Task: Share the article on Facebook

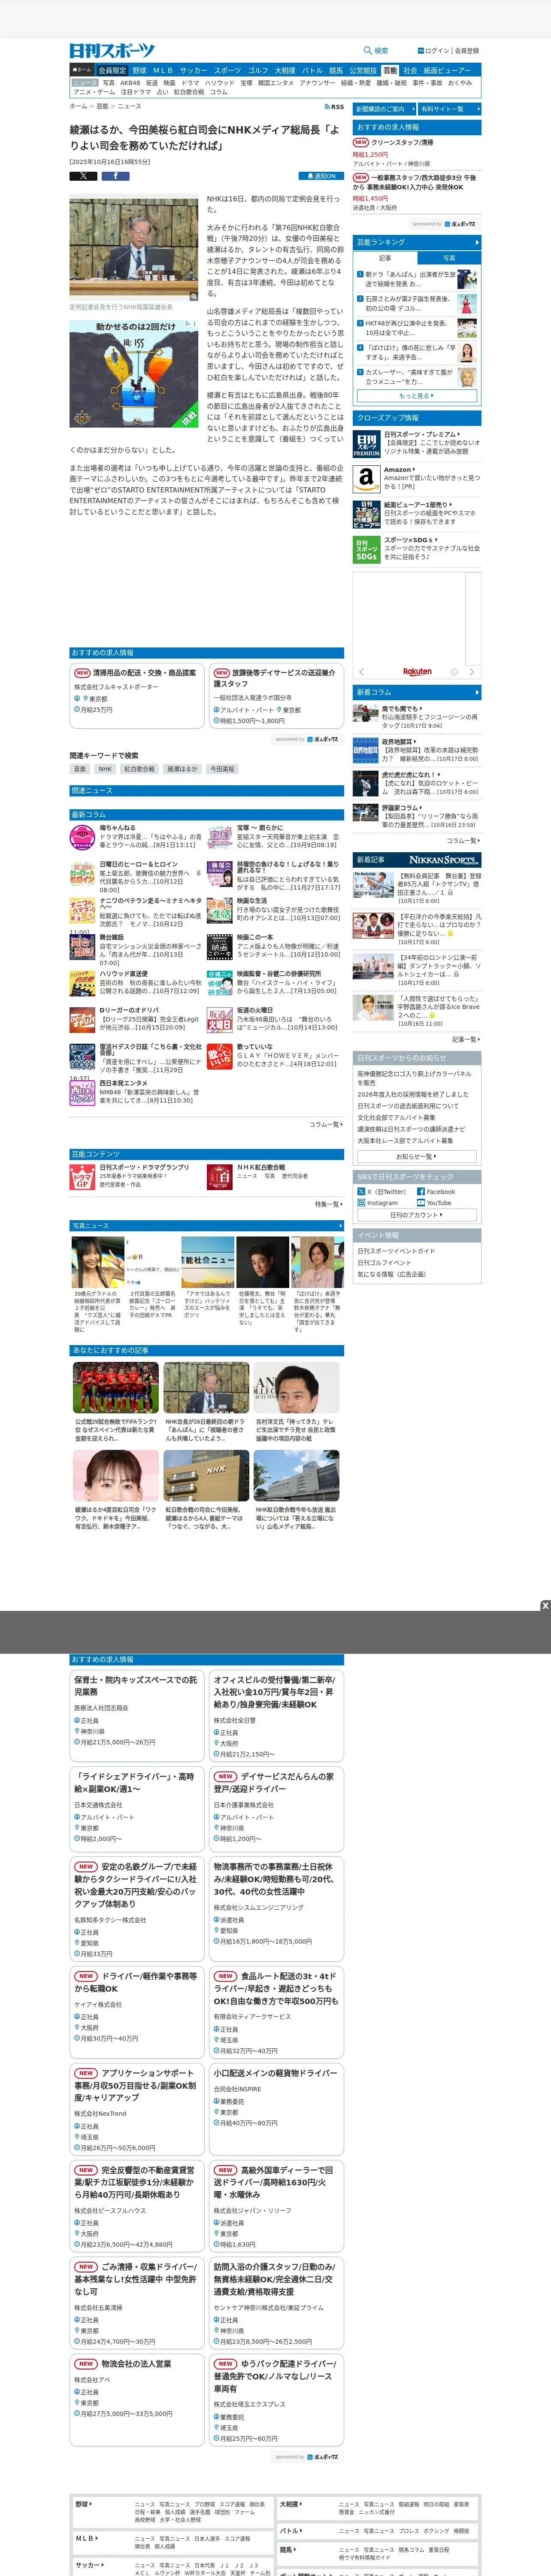Action: (x=115, y=176)
